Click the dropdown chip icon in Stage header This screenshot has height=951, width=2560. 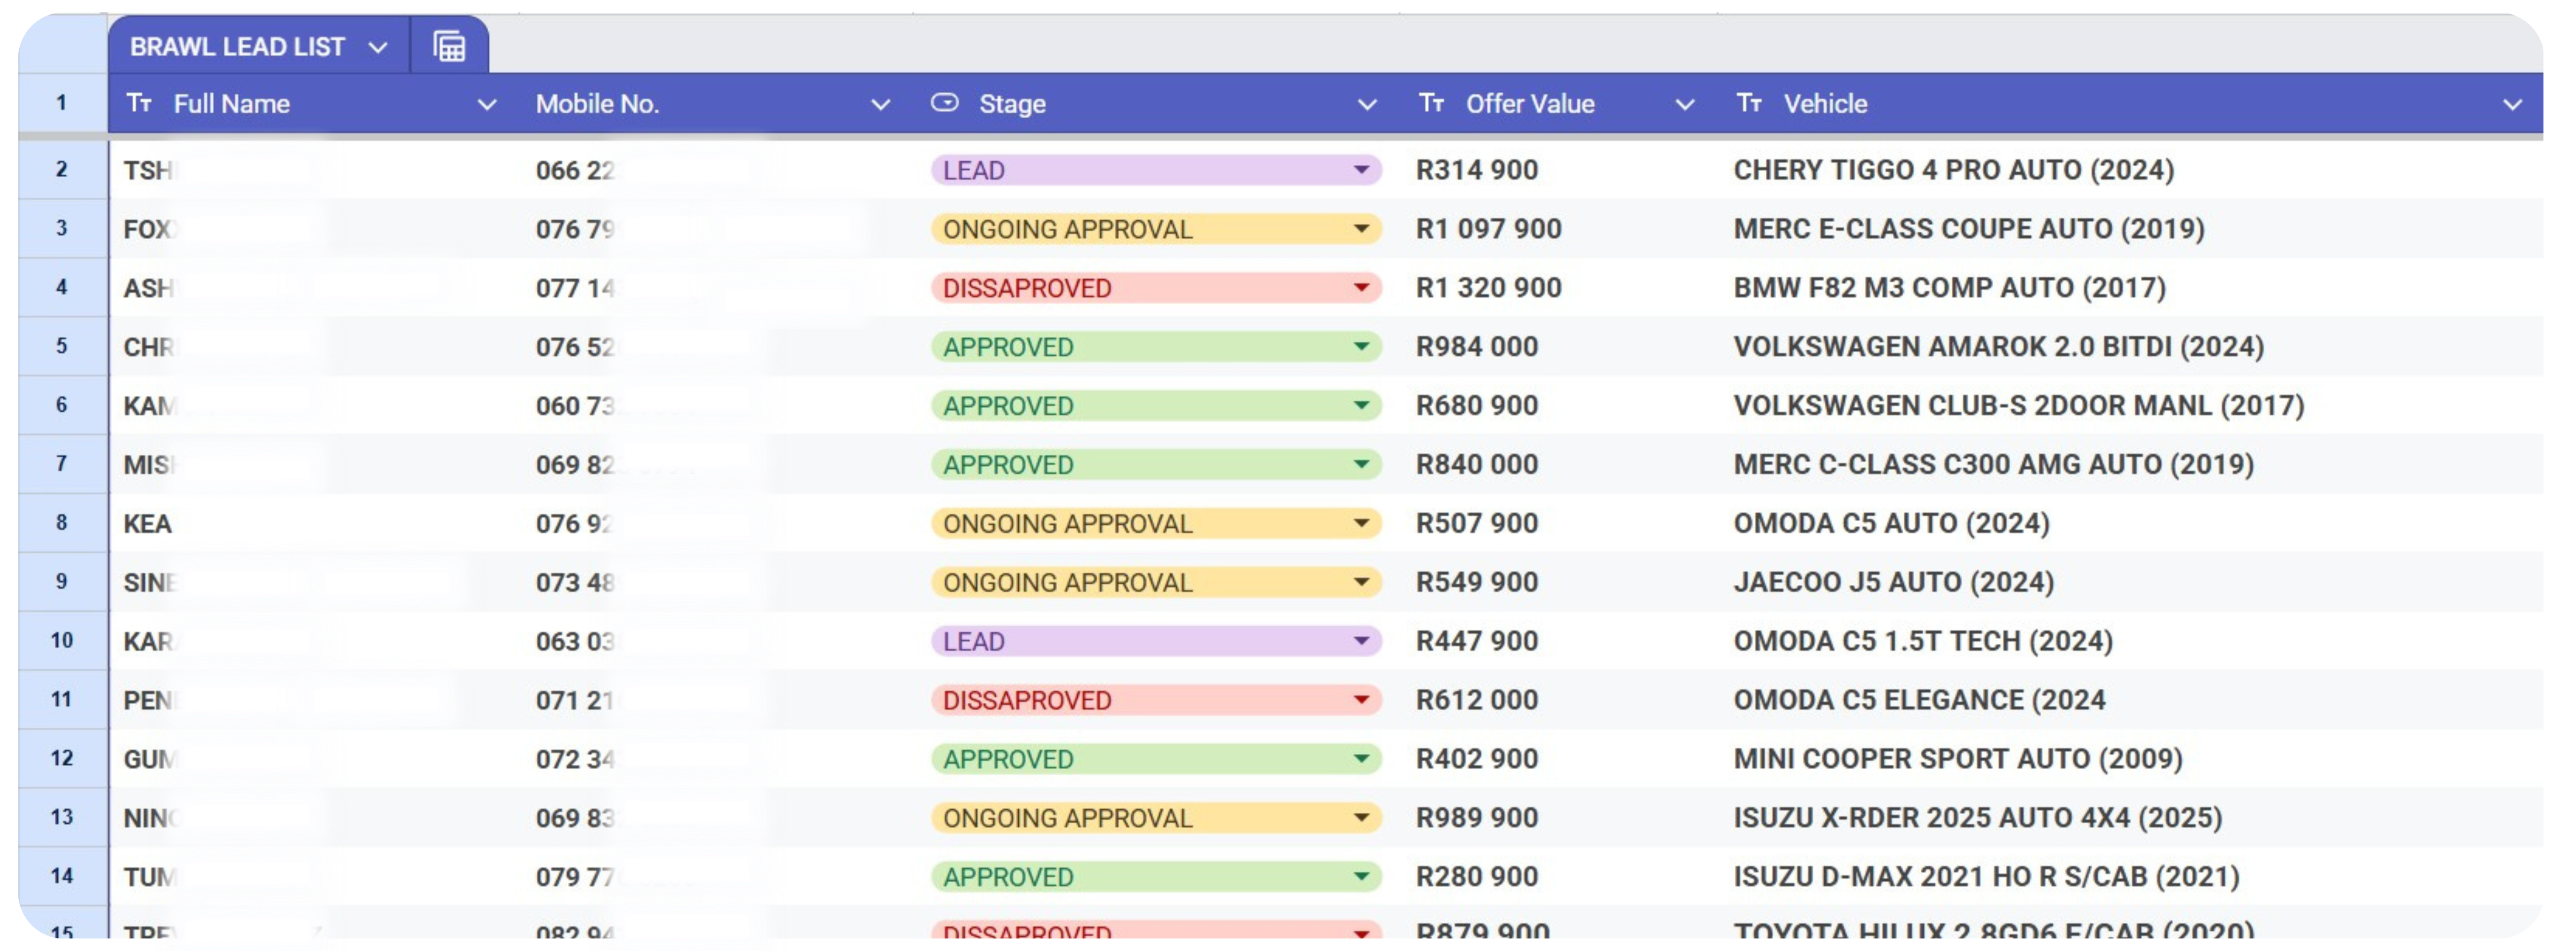(x=944, y=103)
